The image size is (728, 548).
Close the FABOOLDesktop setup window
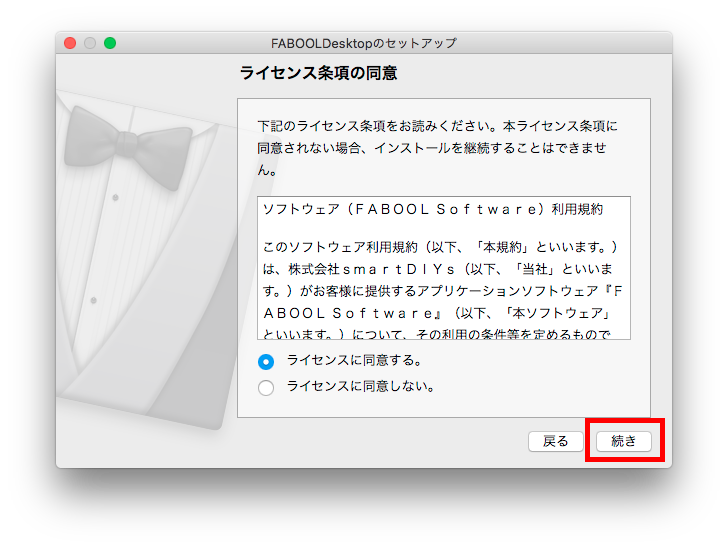pos(70,43)
